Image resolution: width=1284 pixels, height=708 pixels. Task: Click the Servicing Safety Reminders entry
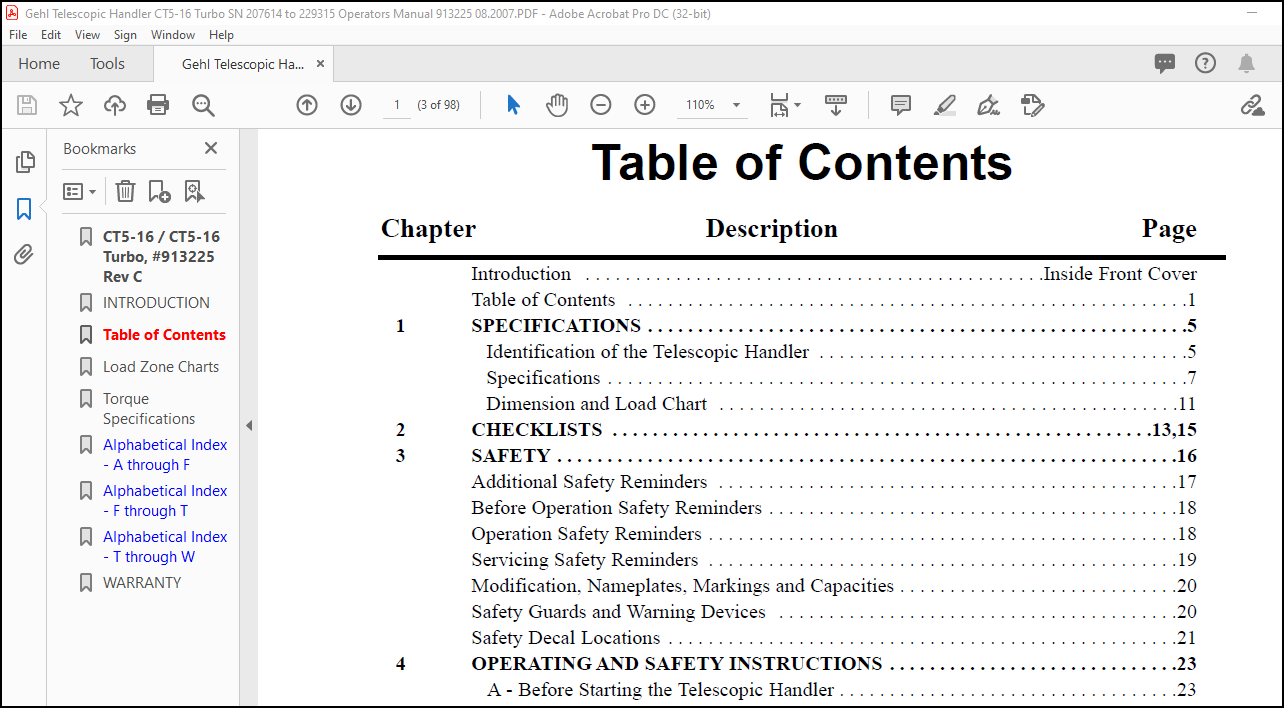(585, 559)
